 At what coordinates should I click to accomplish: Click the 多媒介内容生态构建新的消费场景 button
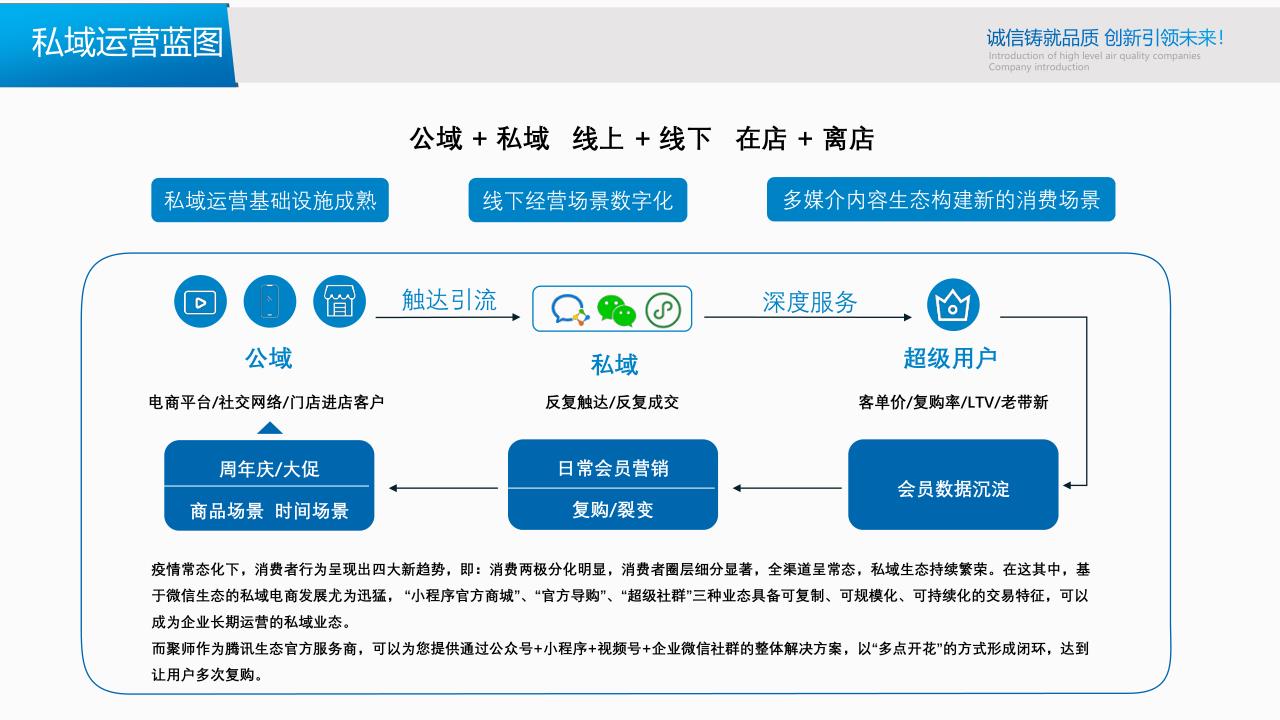pos(941,199)
